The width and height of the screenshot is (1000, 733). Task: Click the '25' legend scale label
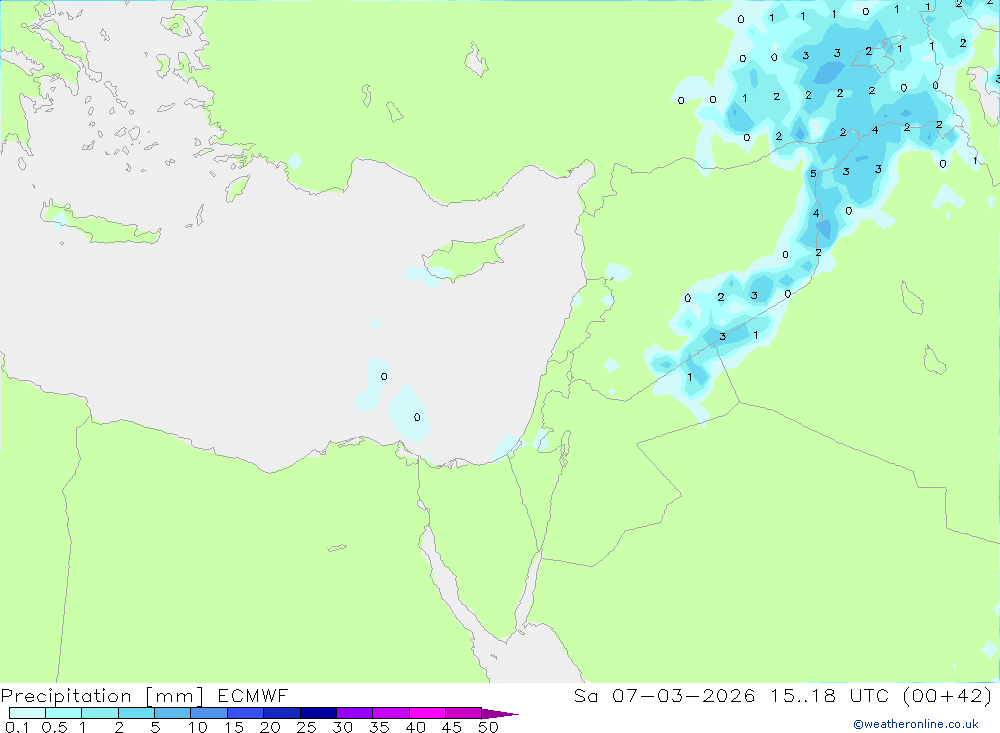(306, 727)
